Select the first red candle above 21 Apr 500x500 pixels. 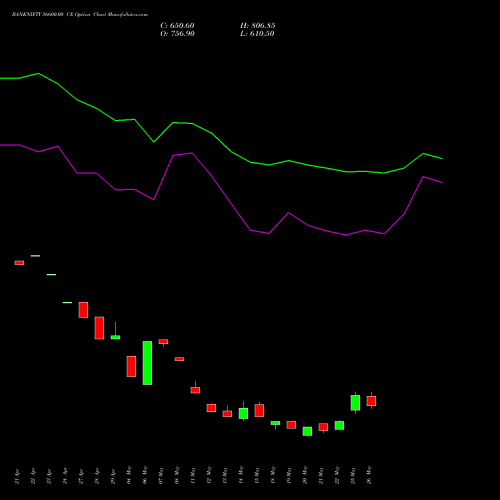click(x=19, y=263)
